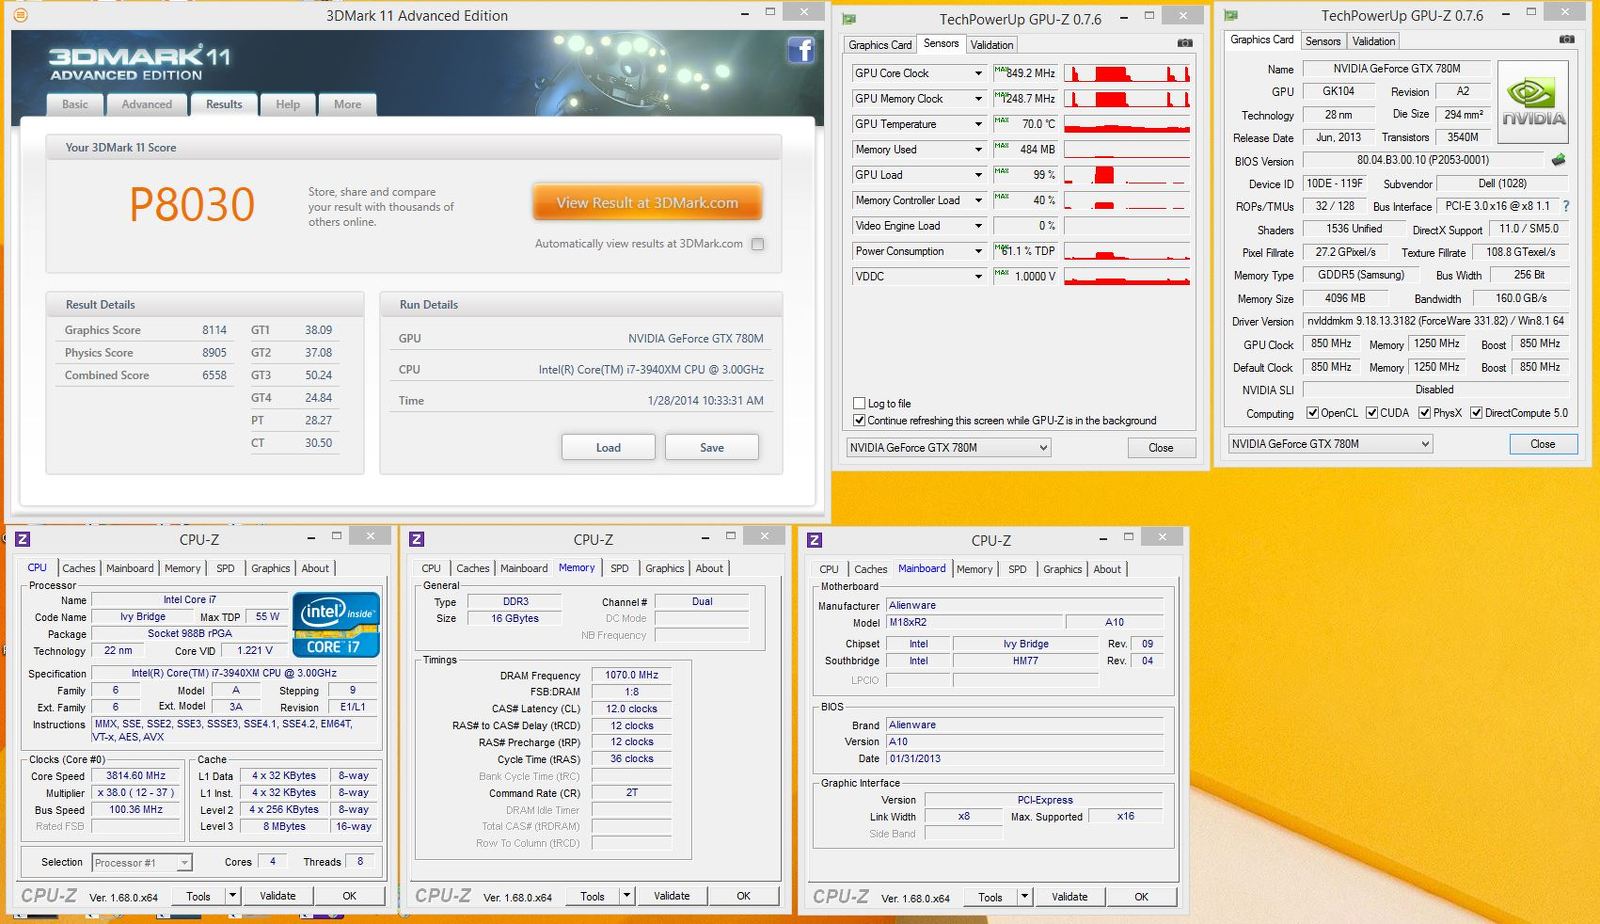This screenshot has height=924, width=1600.
Task: Click View Result at 3DMark.com button
Action: coord(647,203)
